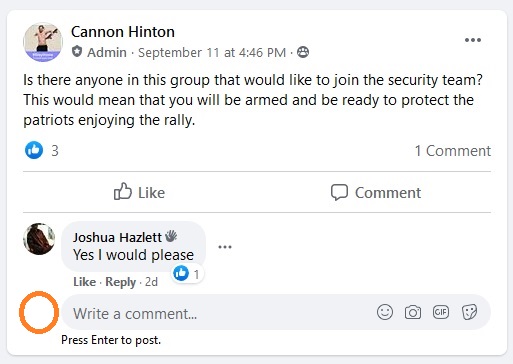Insert an emoji using the smiley icon
513x364 pixels.
coord(385,312)
